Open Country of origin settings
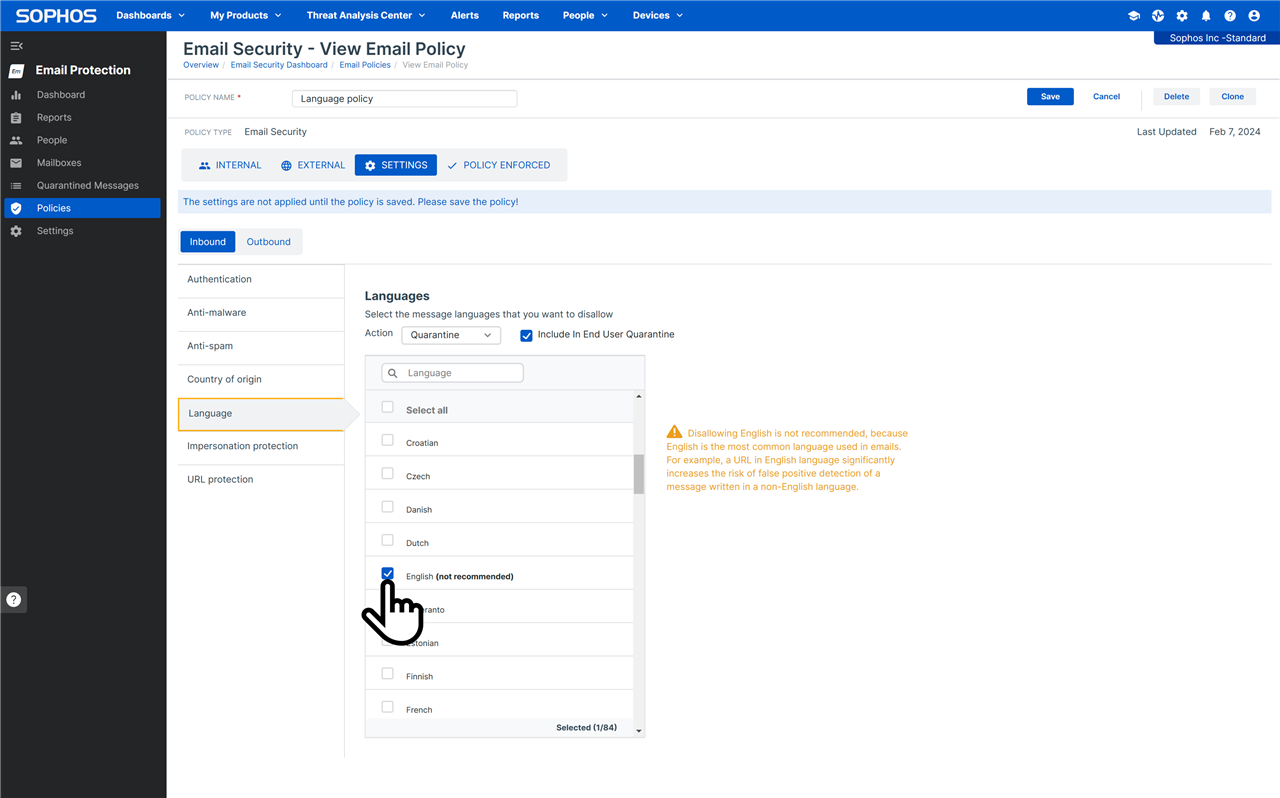Image resolution: width=1280 pixels, height=798 pixels. tap(261, 379)
